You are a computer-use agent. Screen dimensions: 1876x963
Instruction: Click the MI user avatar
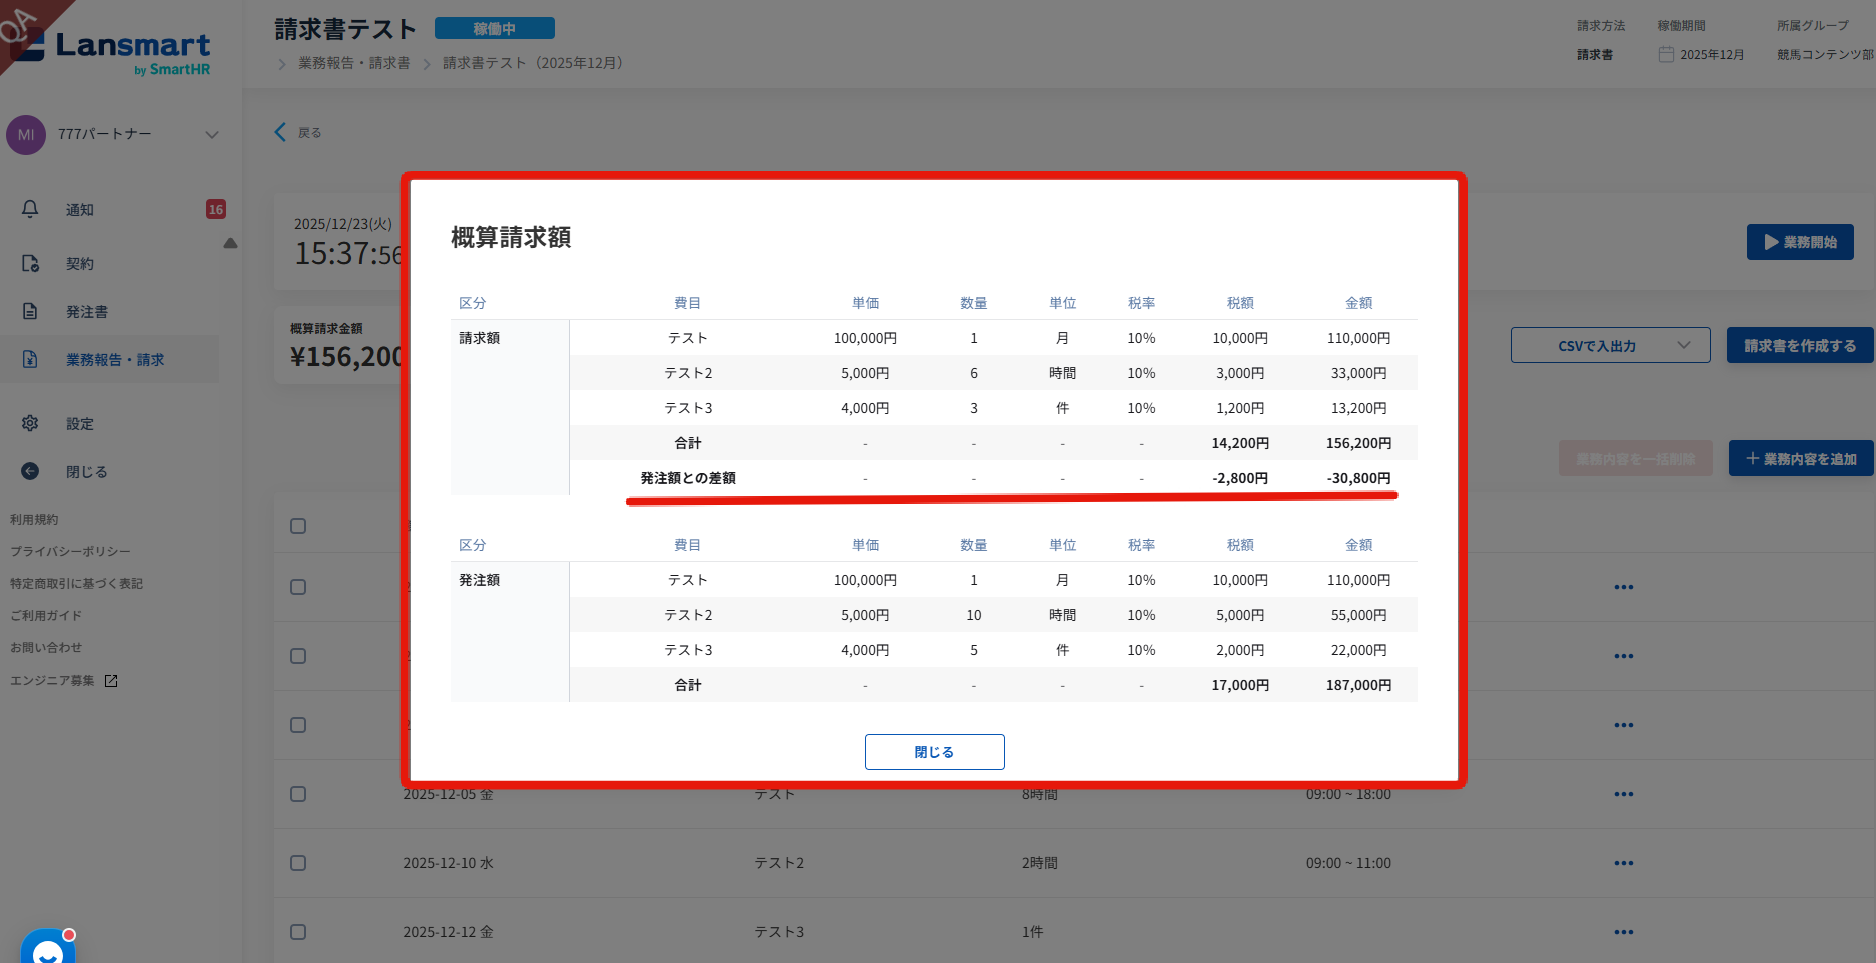tap(26, 135)
